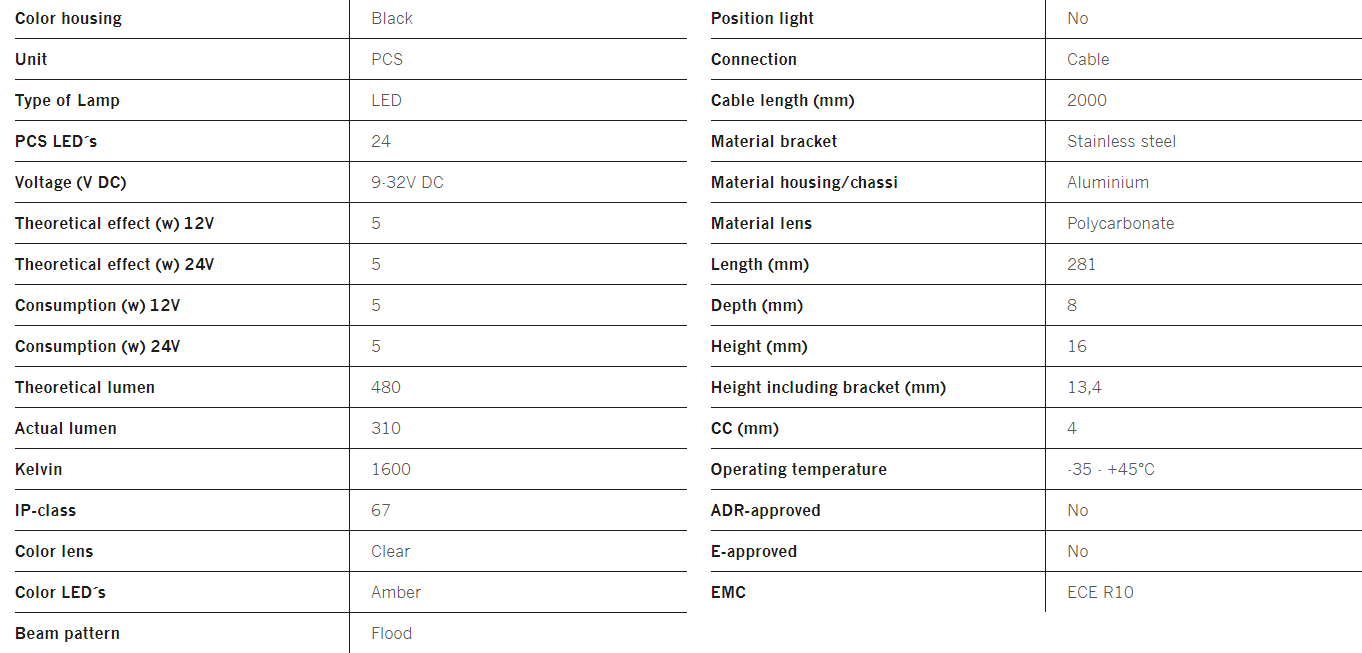Select the Operating temperature range value
Screen dimensions: 1362x653
click(x=1111, y=469)
